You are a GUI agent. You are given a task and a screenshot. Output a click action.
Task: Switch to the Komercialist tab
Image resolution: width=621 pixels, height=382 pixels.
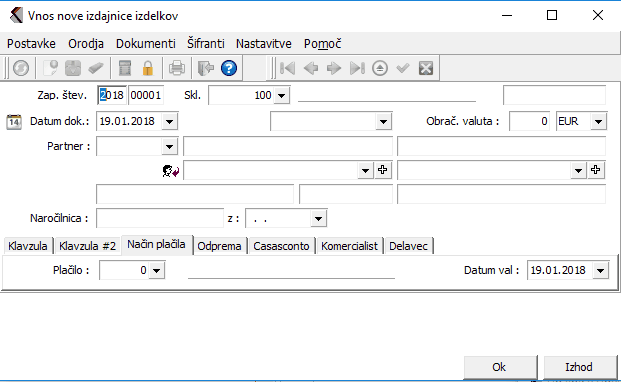coord(349,246)
